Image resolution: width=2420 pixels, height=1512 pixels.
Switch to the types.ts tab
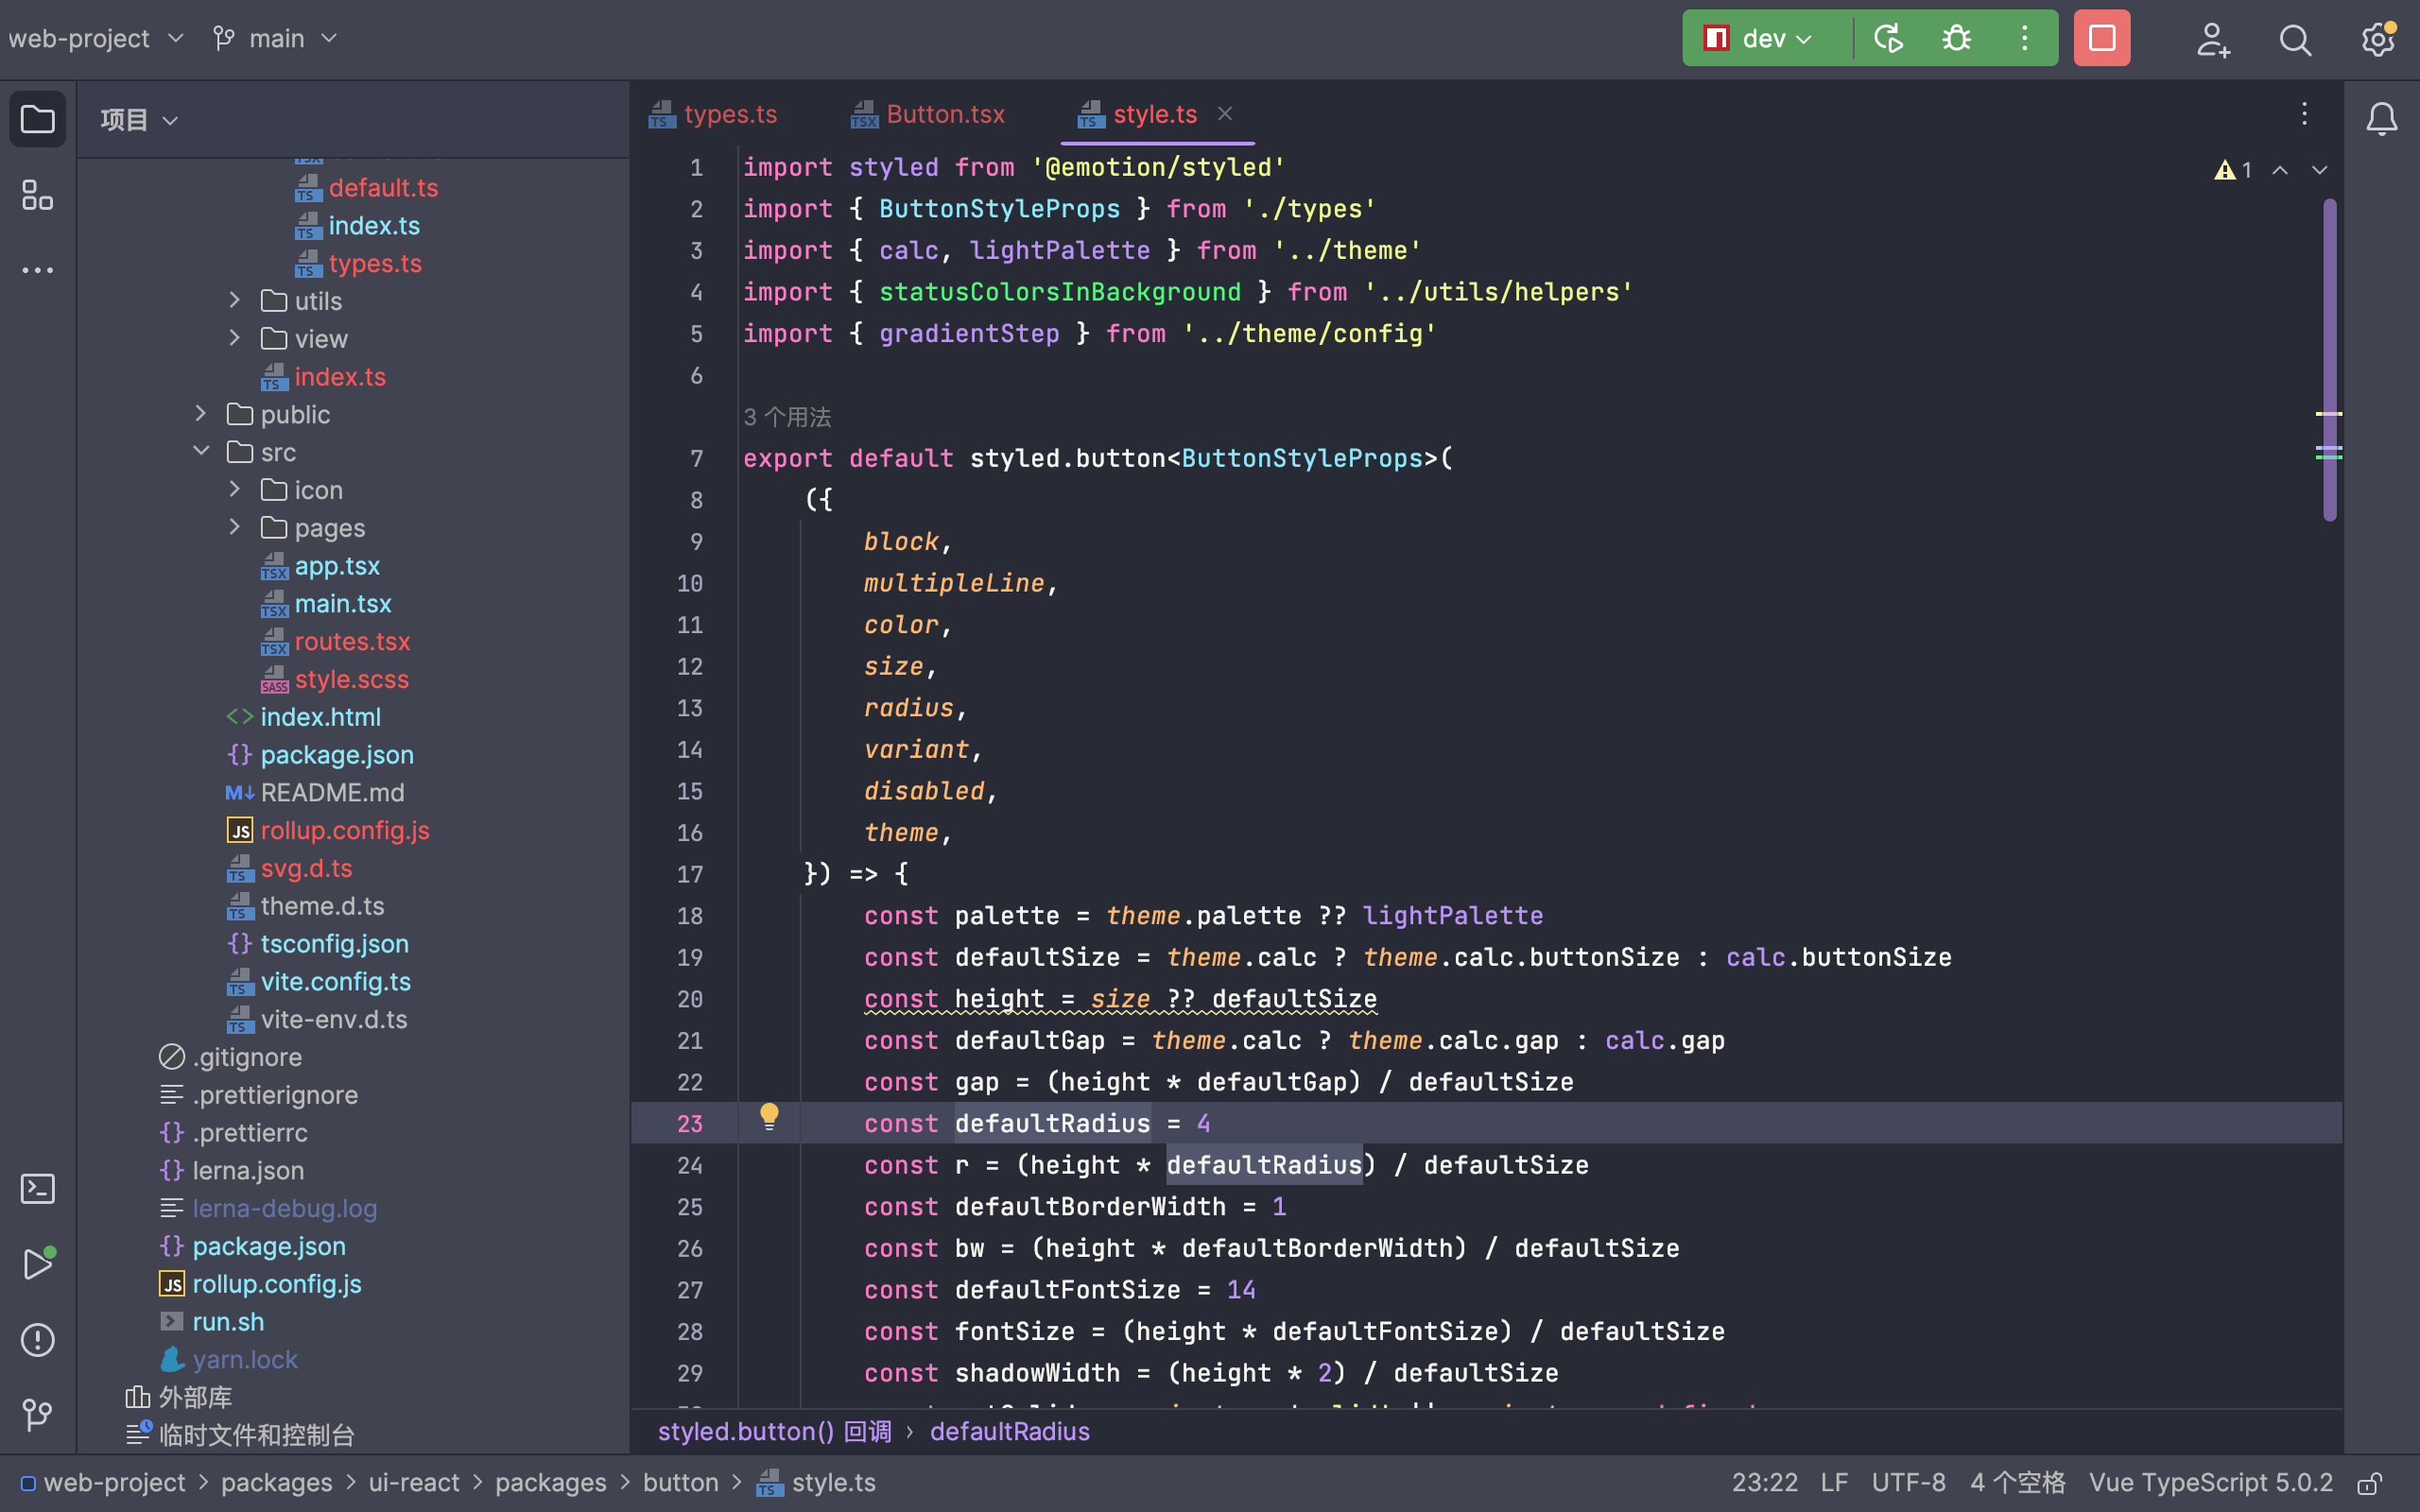coord(713,114)
